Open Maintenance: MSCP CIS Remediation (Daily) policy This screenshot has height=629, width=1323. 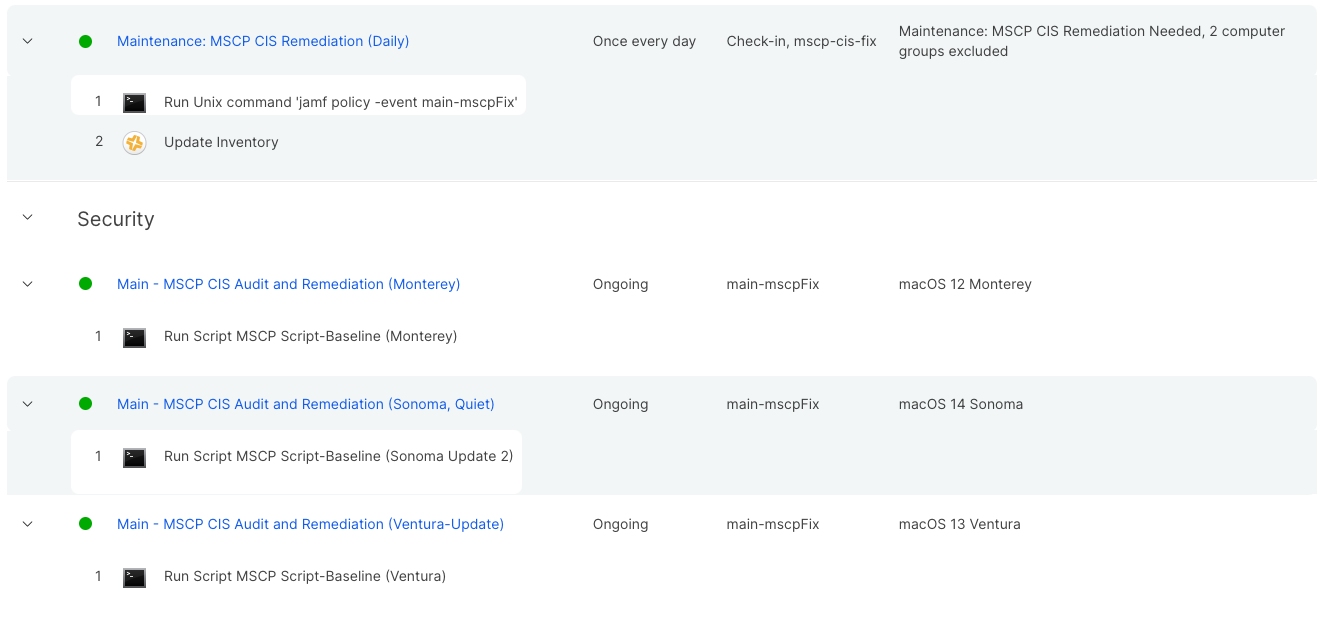(x=263, y=42)
